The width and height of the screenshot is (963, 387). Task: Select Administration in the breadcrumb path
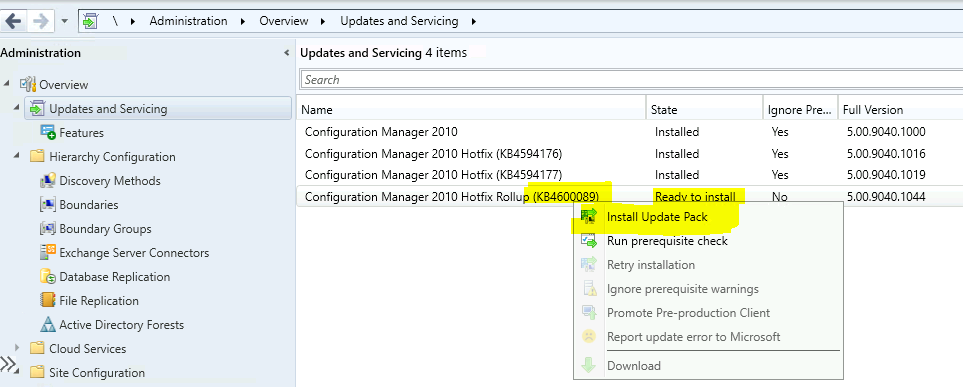point(188,21)
